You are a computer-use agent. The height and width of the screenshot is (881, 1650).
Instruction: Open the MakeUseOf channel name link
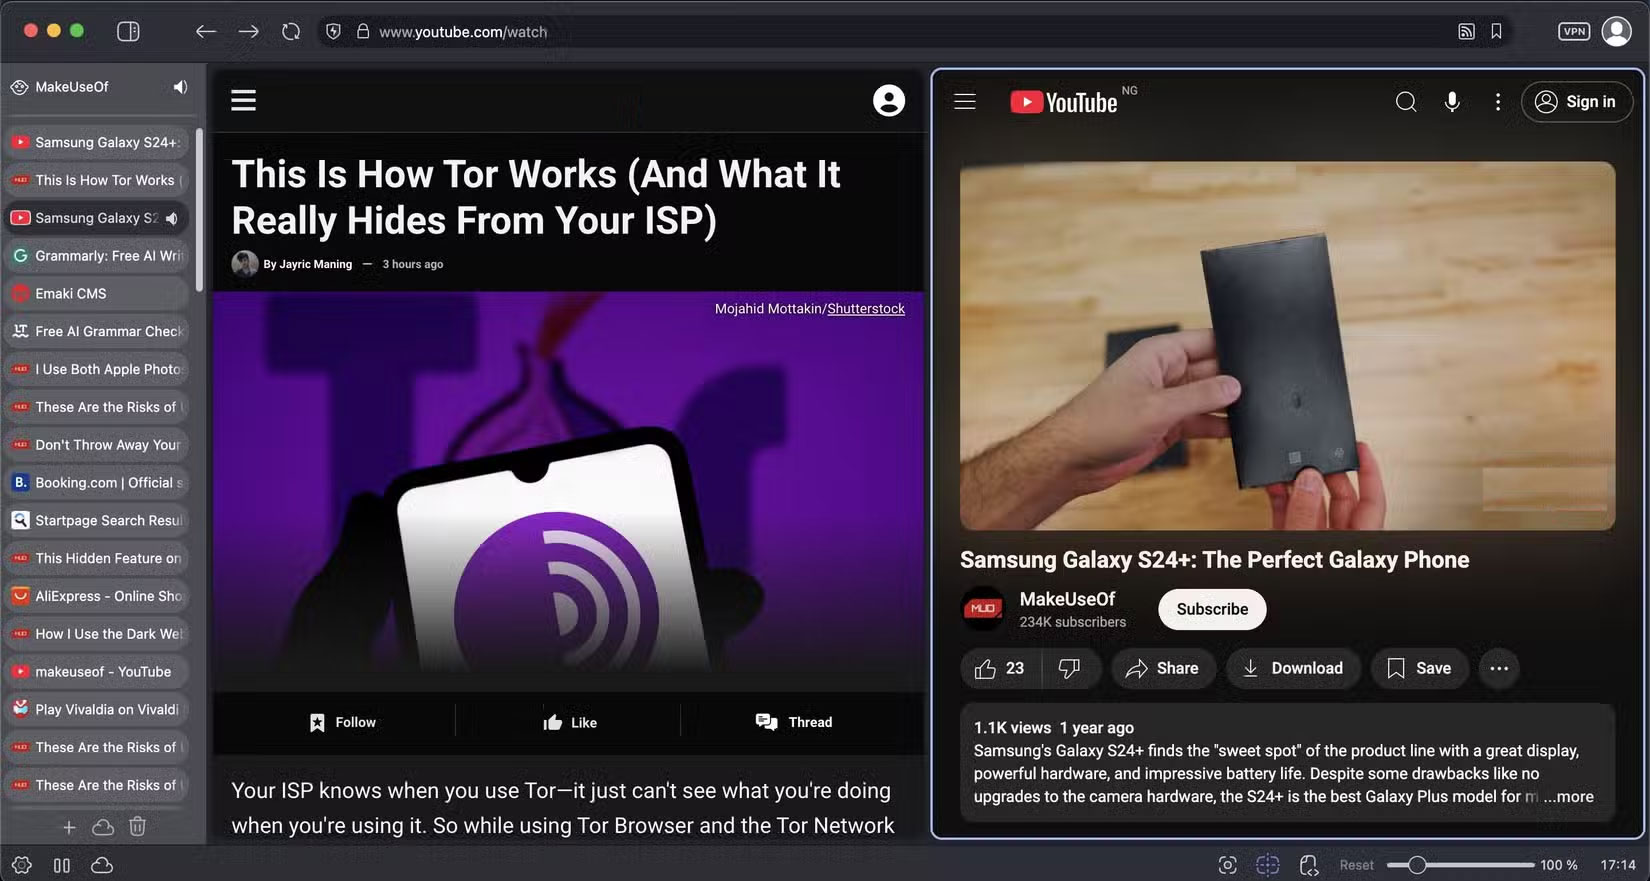1067,599
